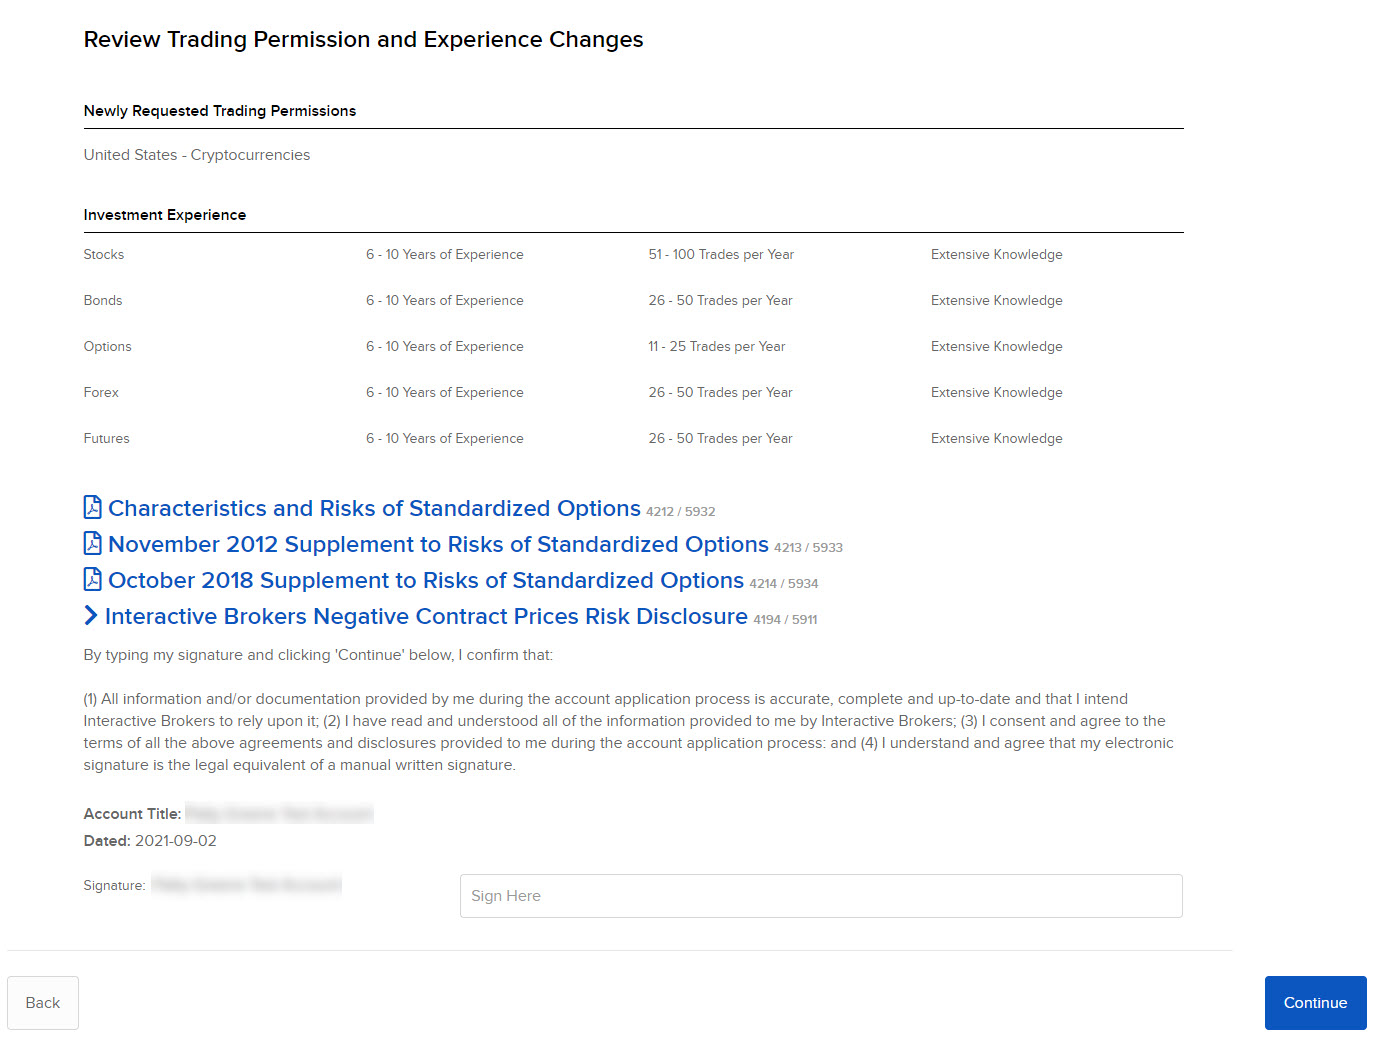Click the Investment Experience section heading
Screen dimensions: 1375x1048
pyautogui.click(x=165, y=215)
